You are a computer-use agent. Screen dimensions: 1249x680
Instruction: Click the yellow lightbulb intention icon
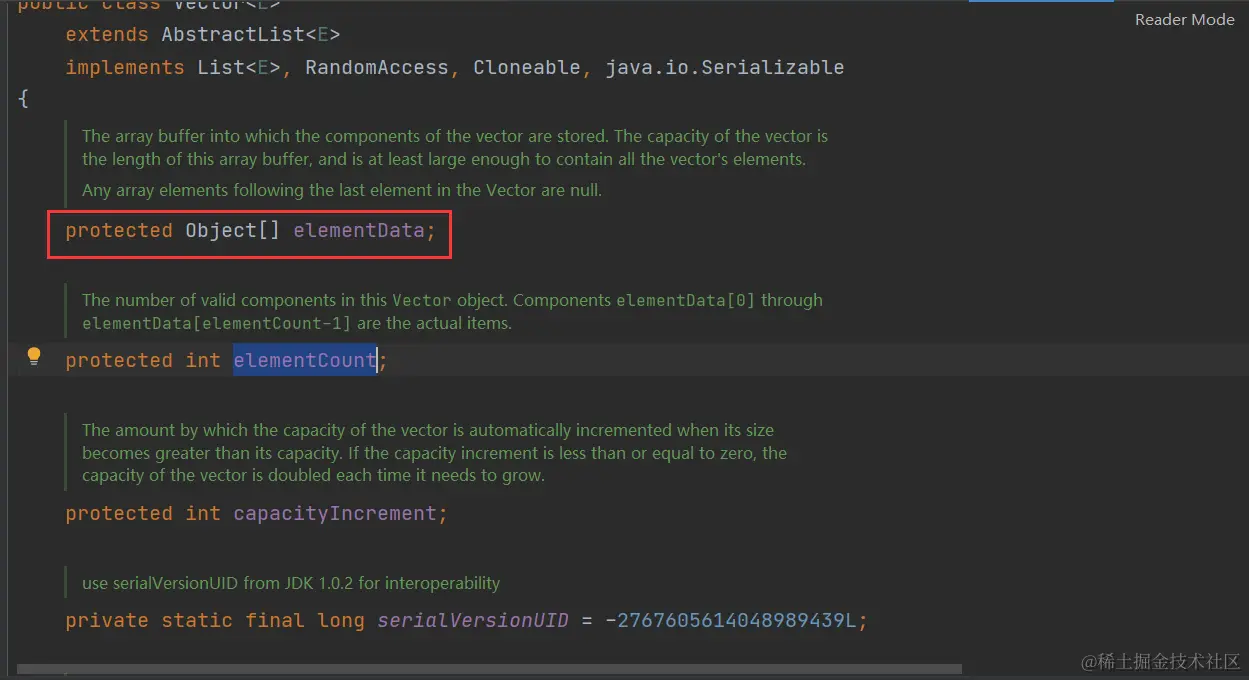click(34, 356)
